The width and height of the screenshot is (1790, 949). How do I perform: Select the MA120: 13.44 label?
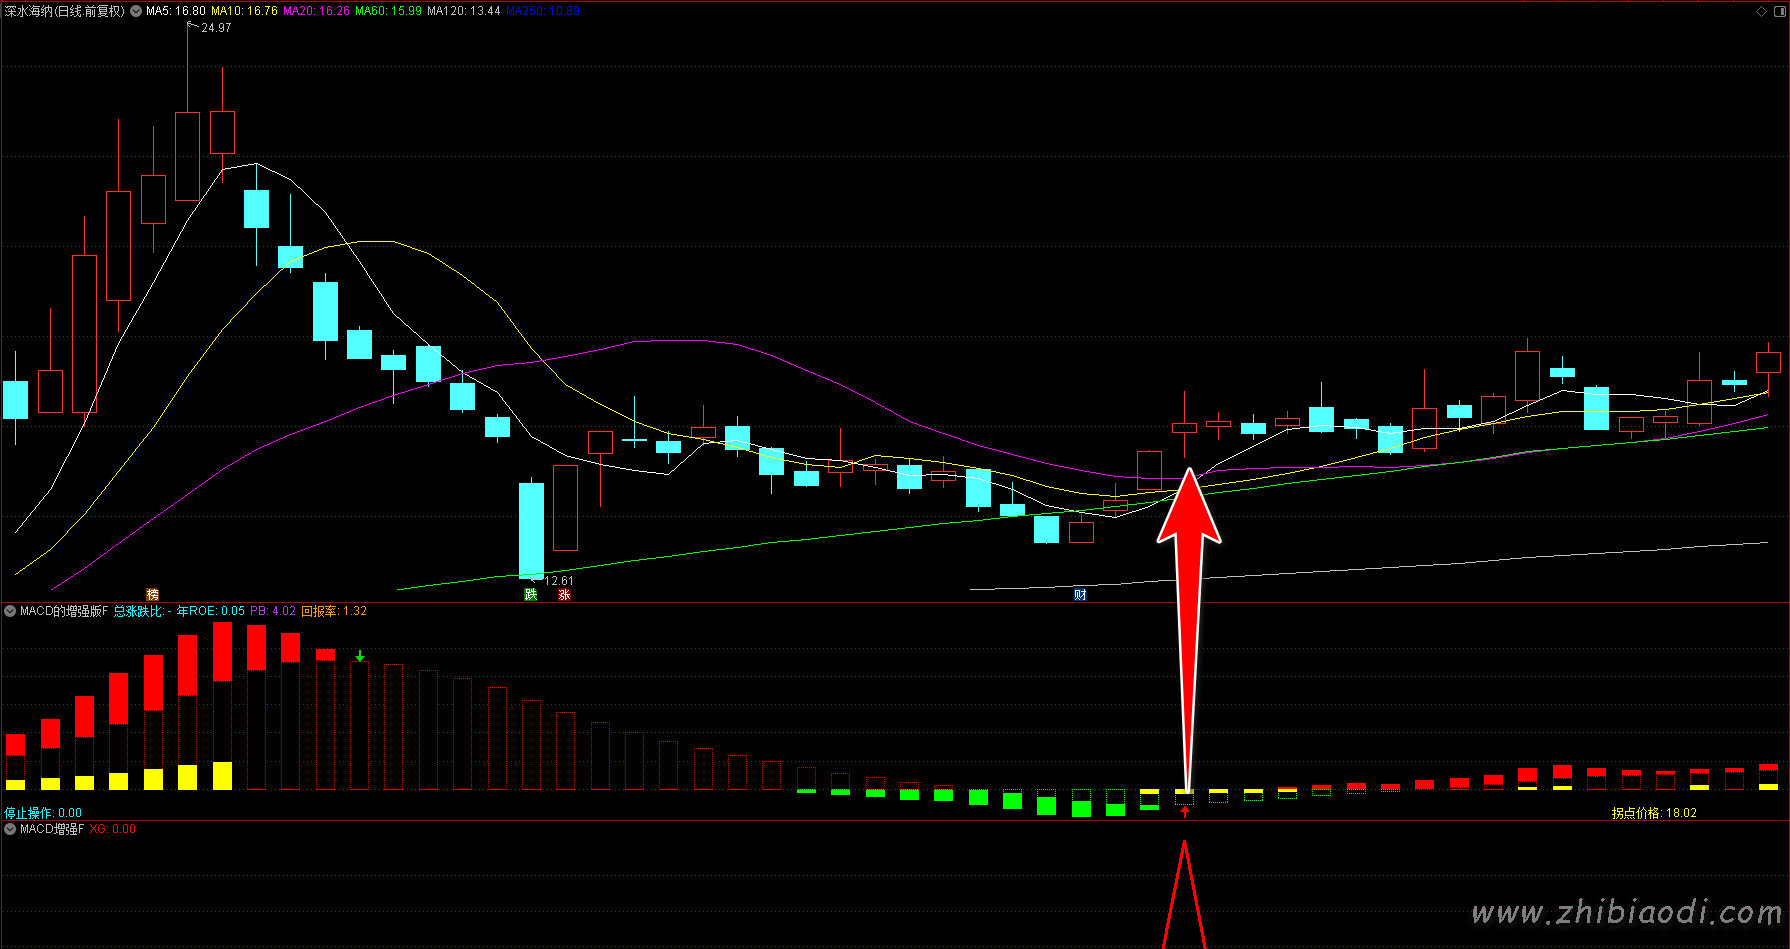463,11
